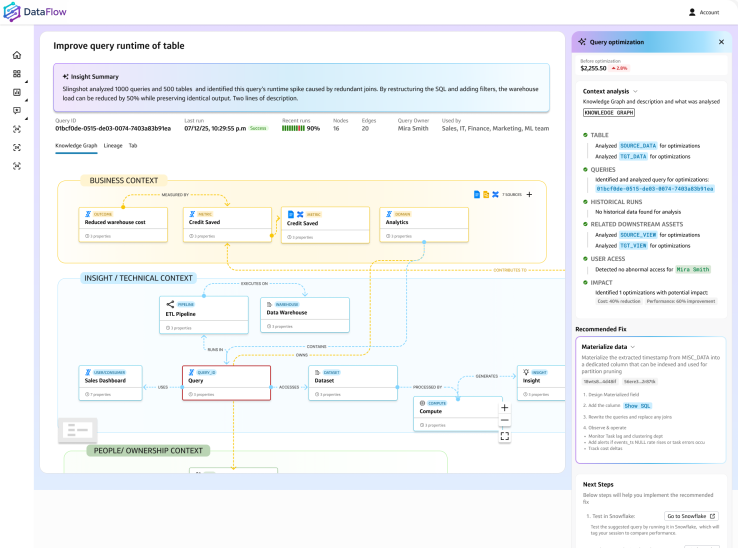Click the blue document source icon

pyautogui.click(x=477, y=194)
